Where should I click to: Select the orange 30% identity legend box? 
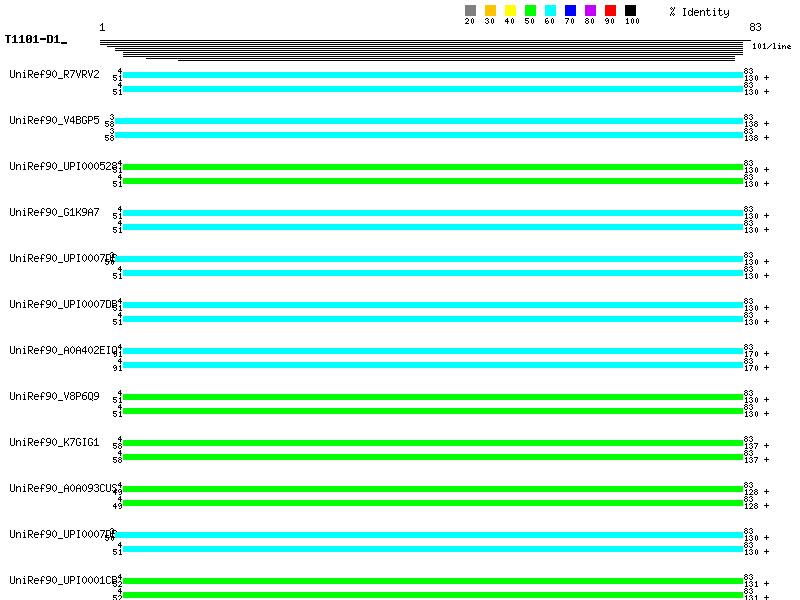point(490,11)
